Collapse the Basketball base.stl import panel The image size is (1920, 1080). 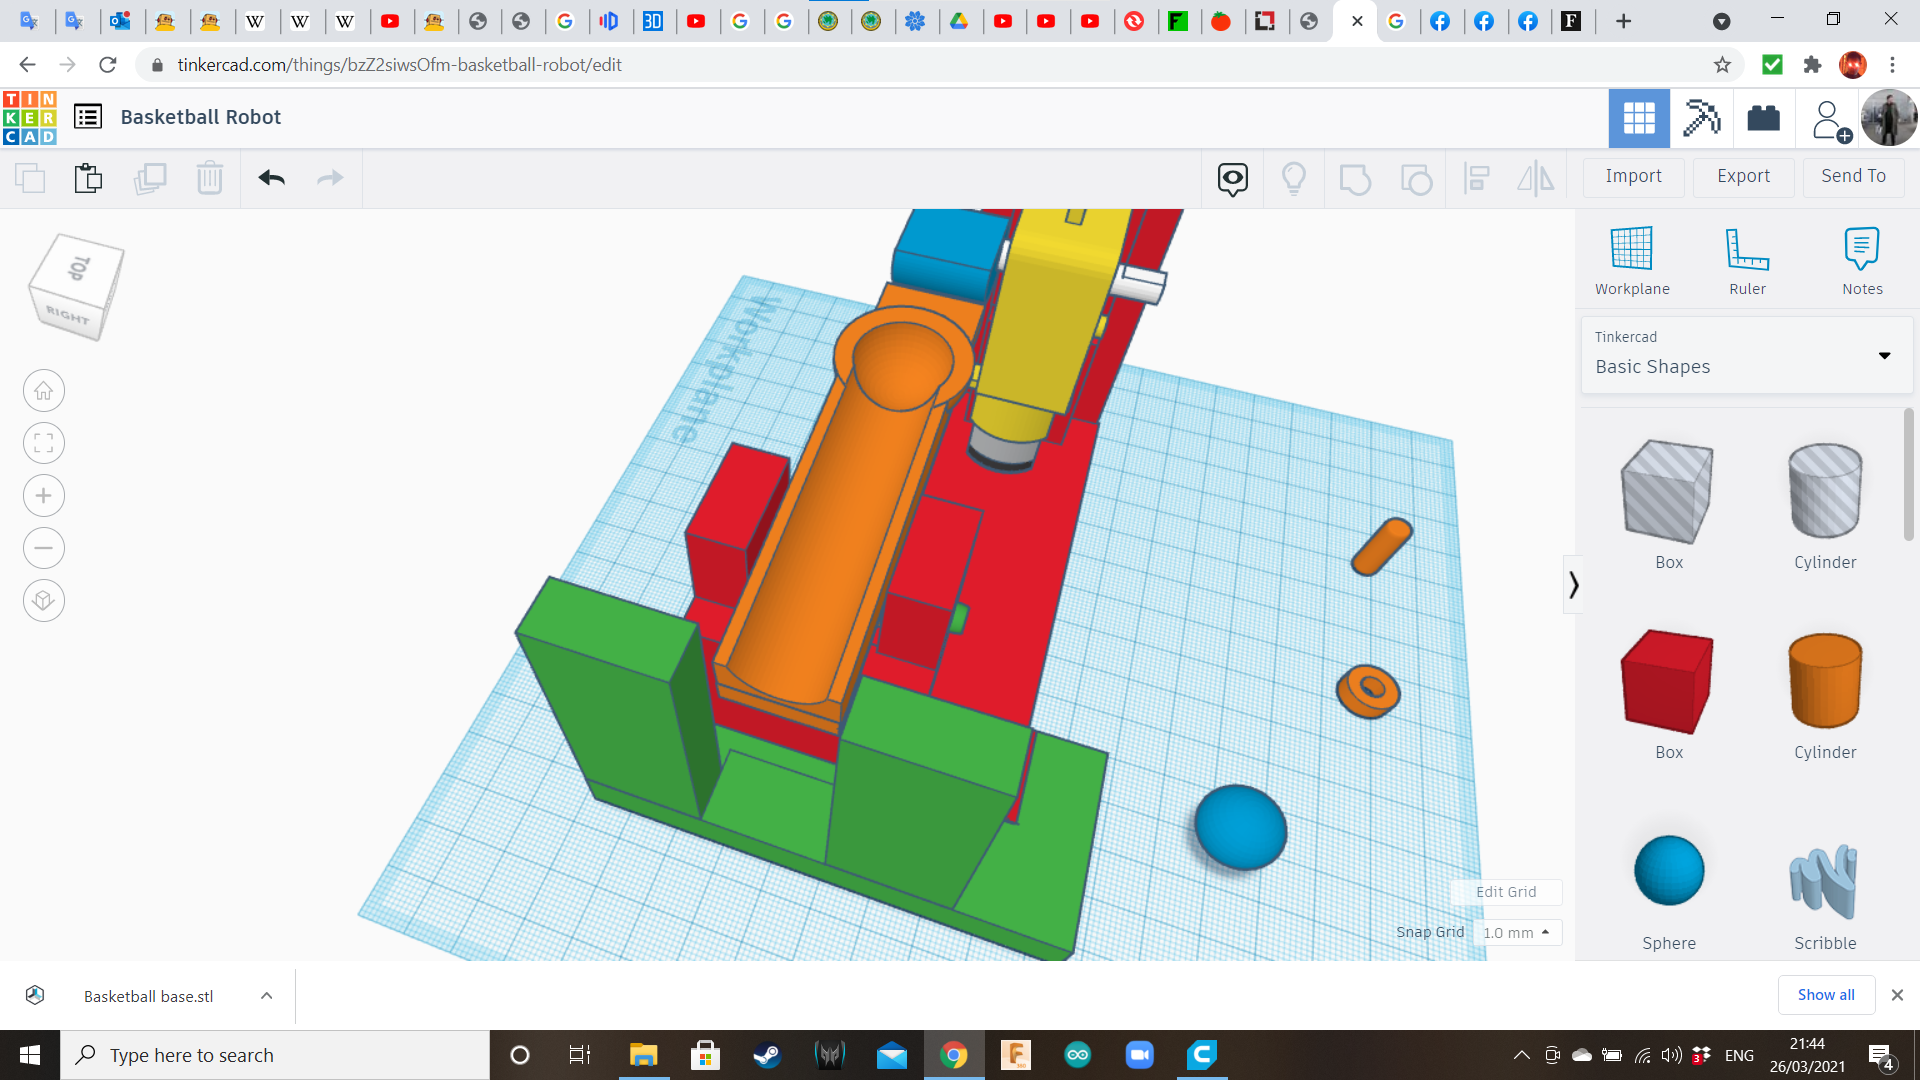(x=266, y=995)
